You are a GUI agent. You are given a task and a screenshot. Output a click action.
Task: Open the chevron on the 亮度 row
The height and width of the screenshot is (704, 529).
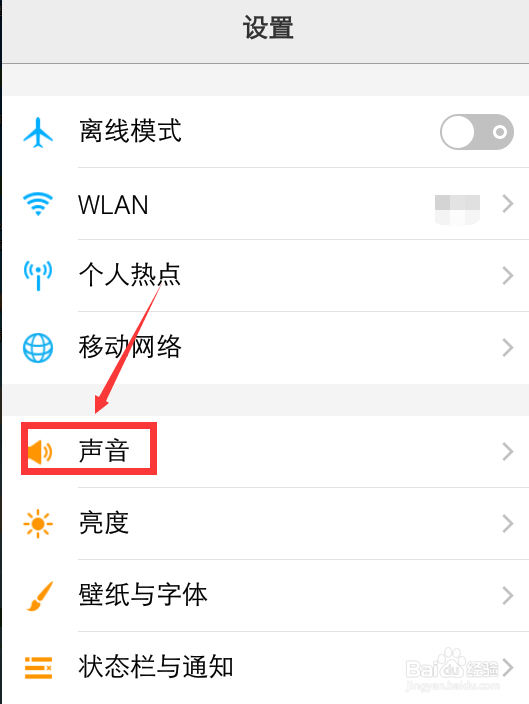coord(508,524)
